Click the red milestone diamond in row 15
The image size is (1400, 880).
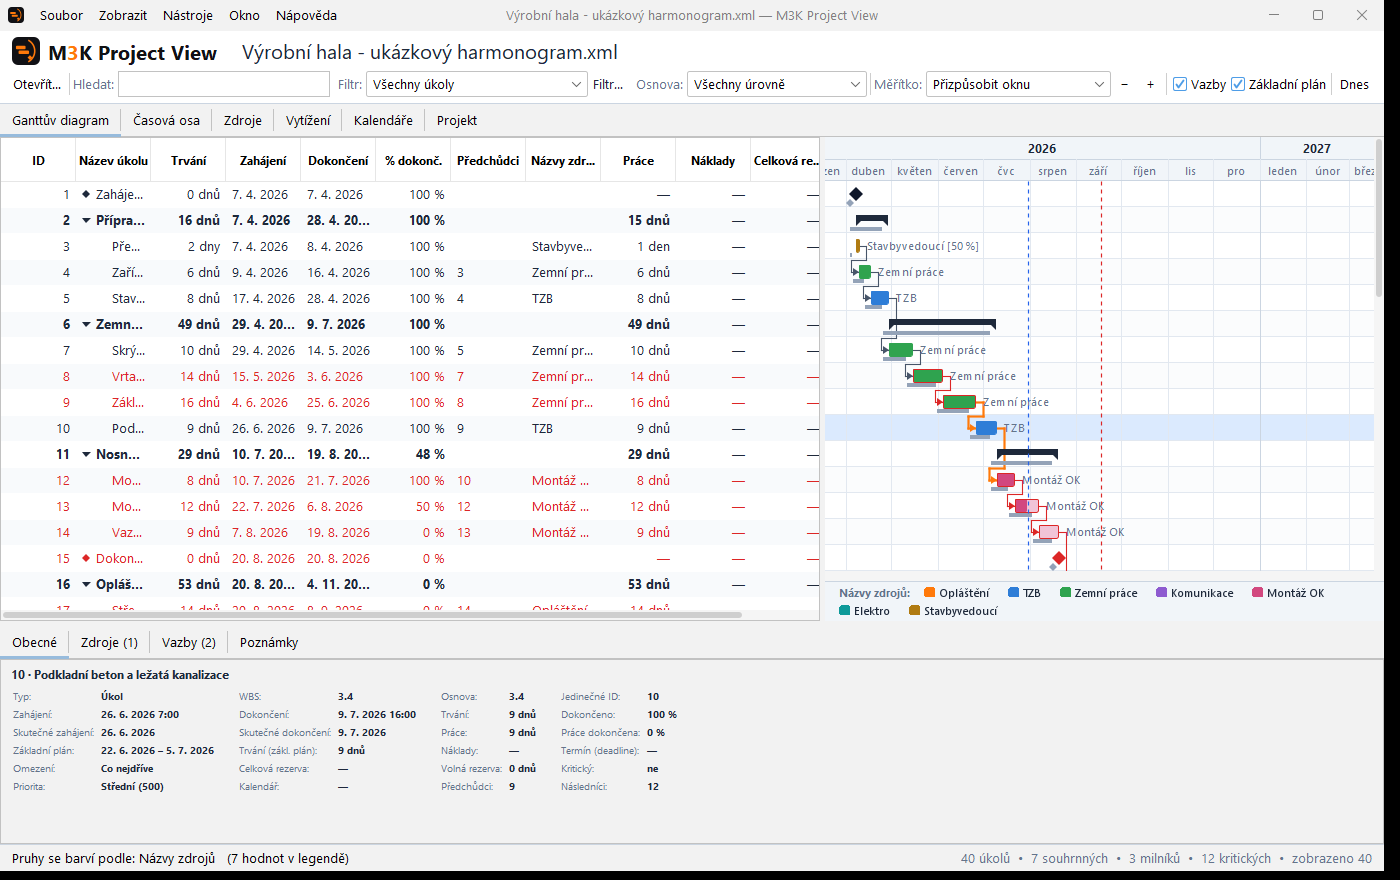pos(86,558)
